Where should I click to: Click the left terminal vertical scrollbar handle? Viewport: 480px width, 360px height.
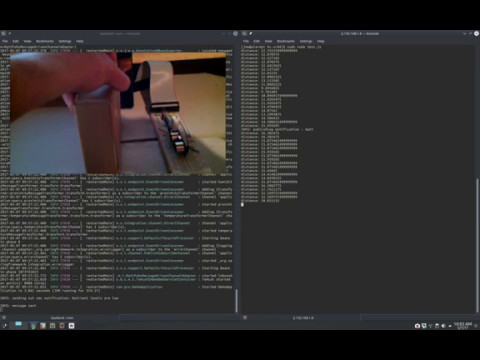236,301
